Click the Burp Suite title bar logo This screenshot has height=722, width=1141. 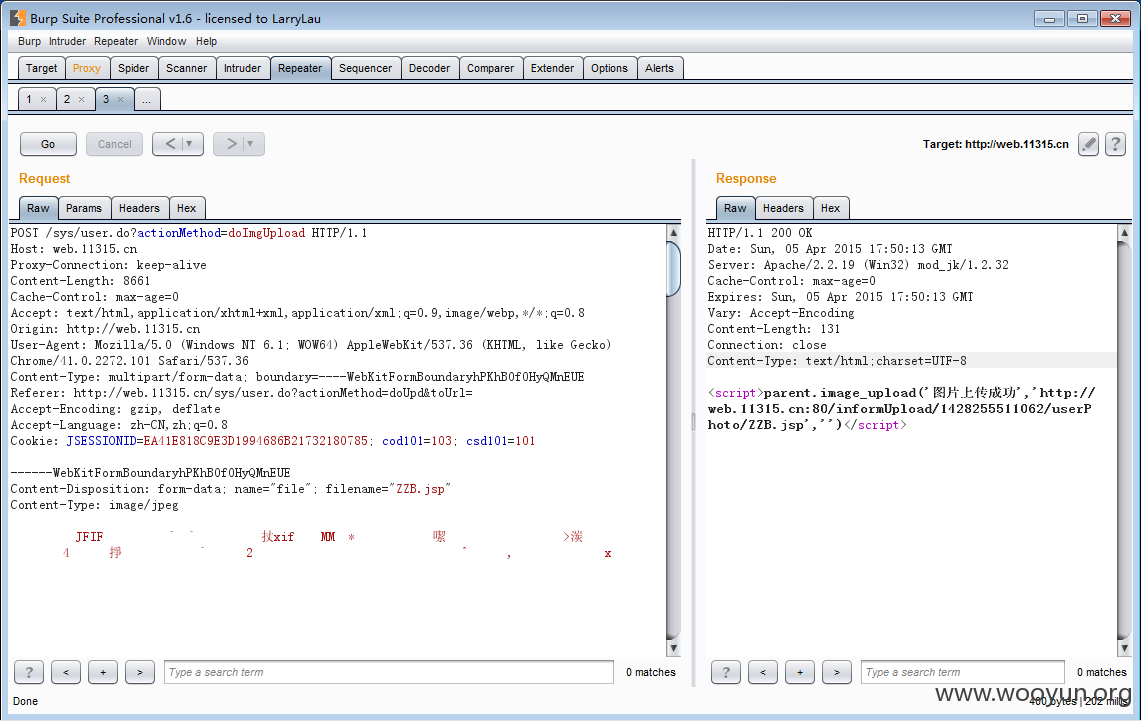pos(17,18)
